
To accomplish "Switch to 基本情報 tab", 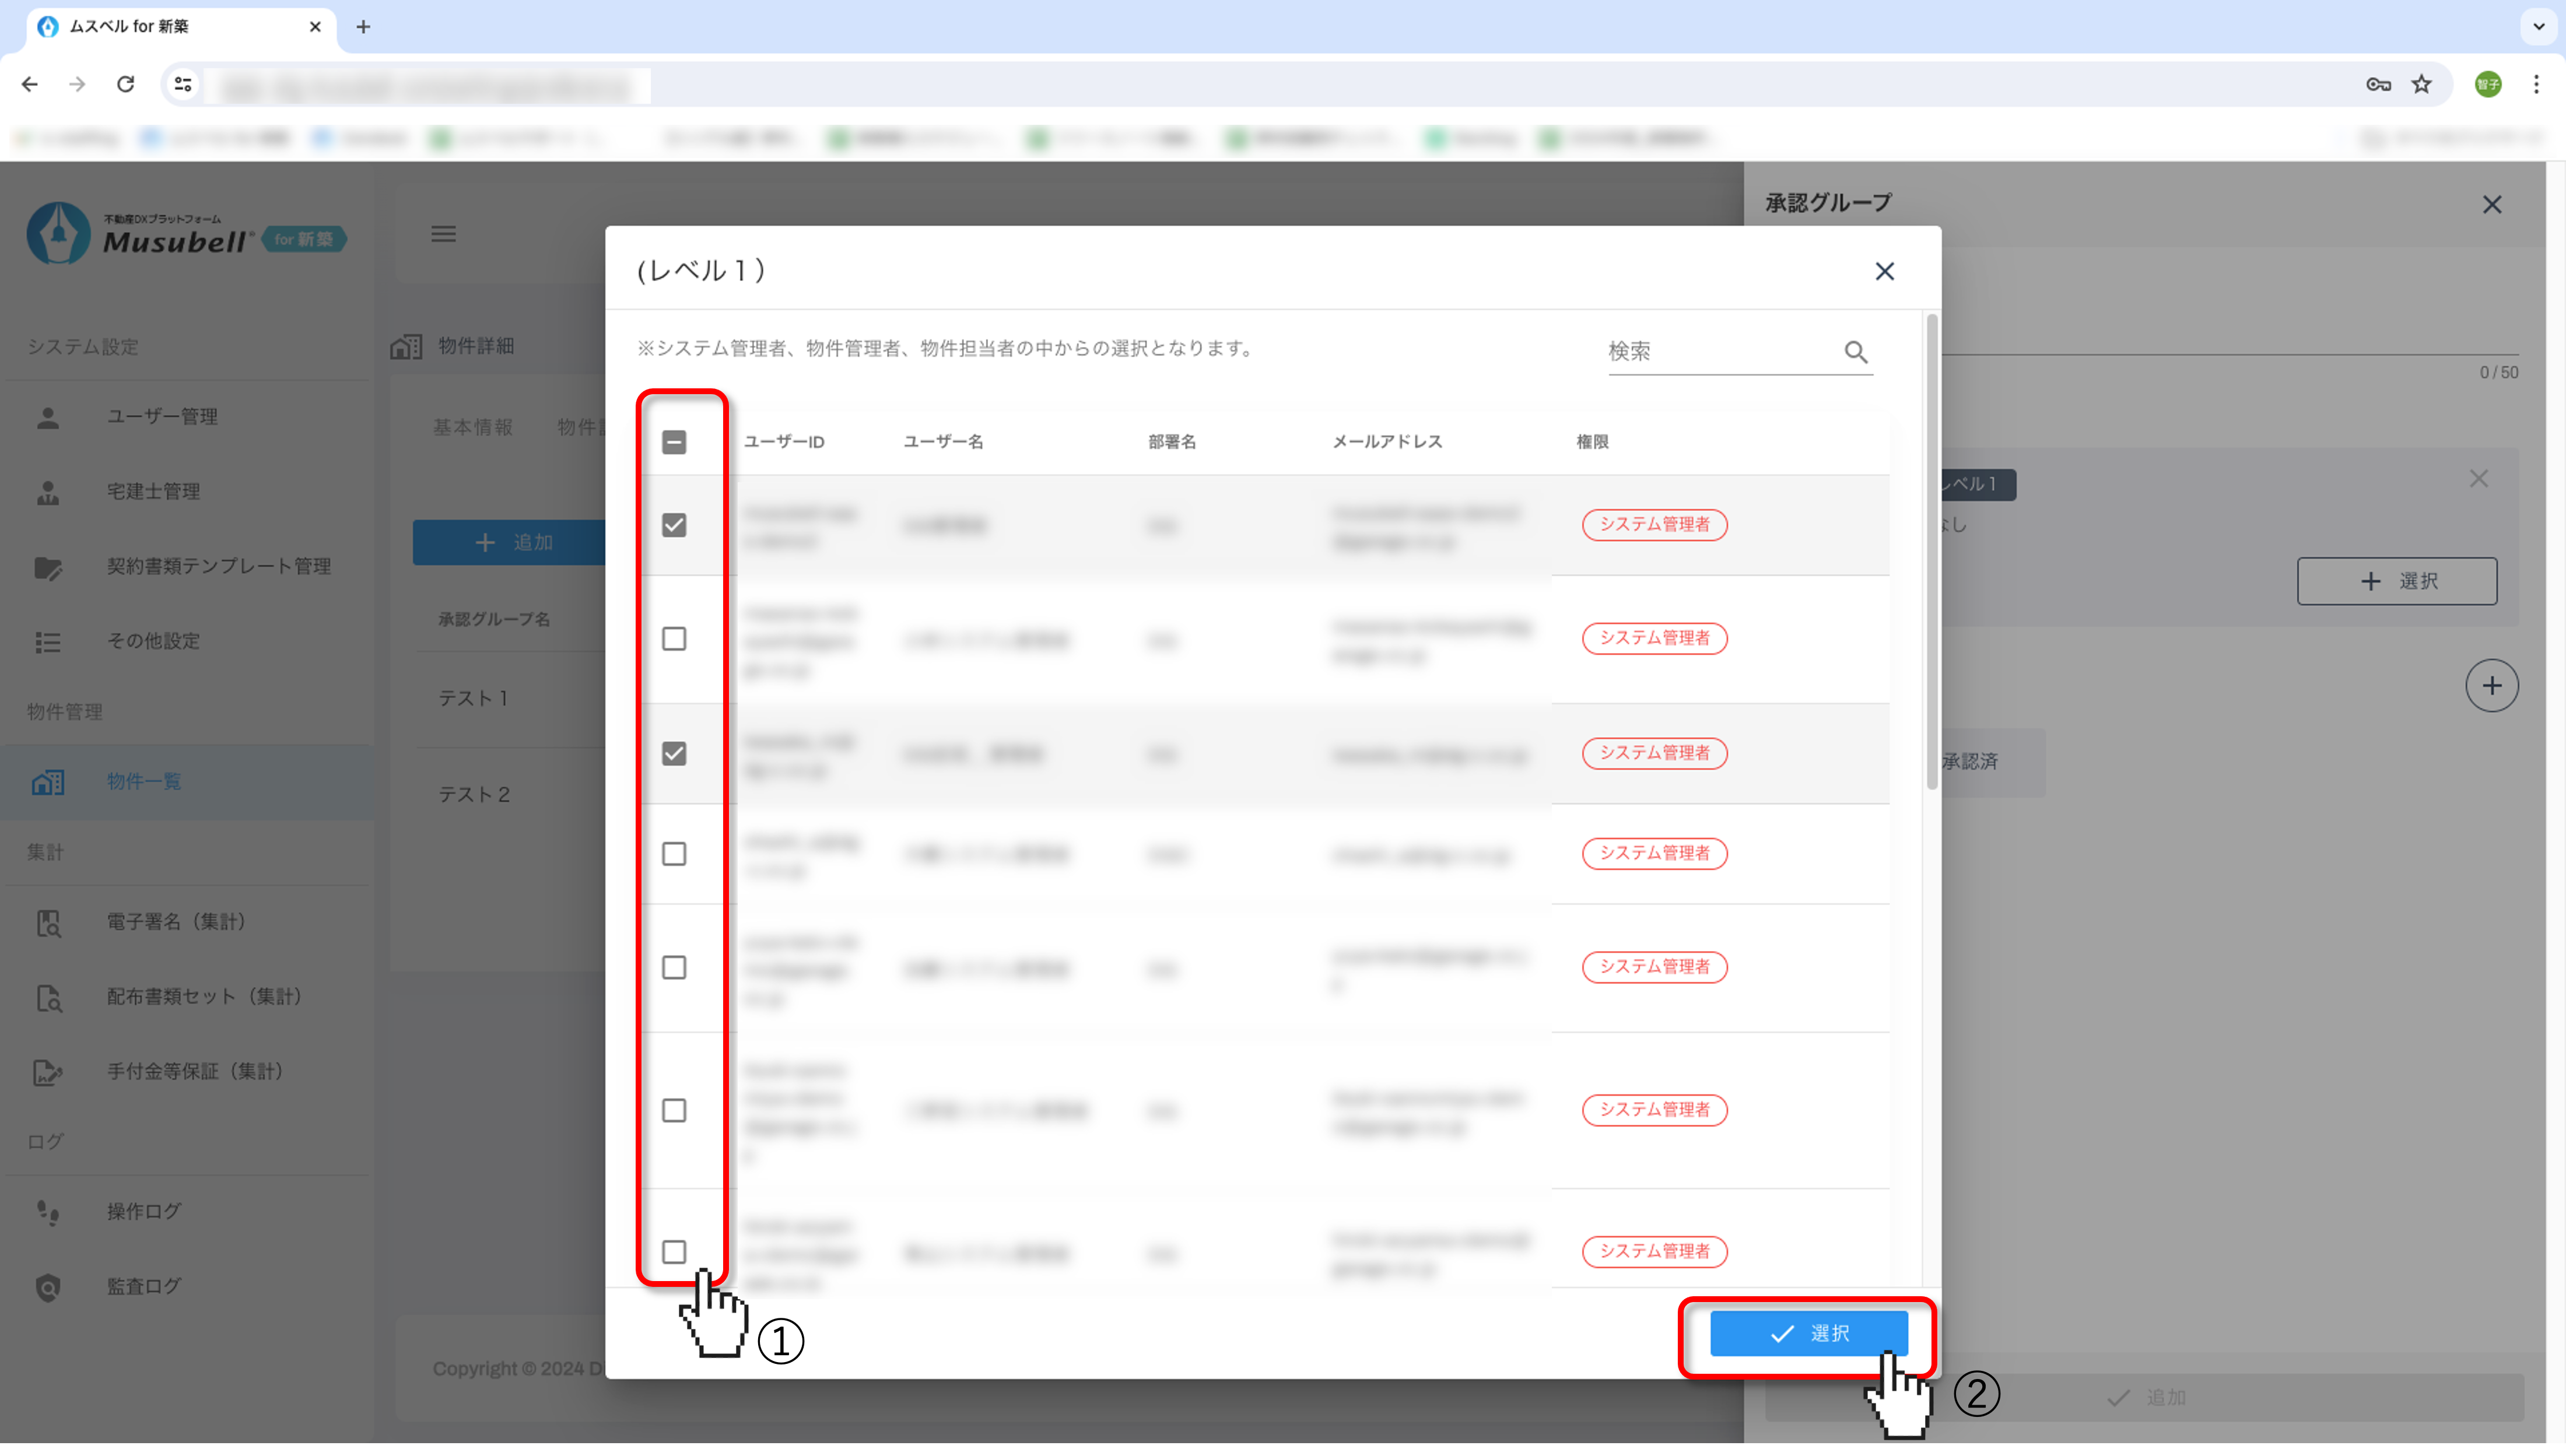I will coord(472,427).
